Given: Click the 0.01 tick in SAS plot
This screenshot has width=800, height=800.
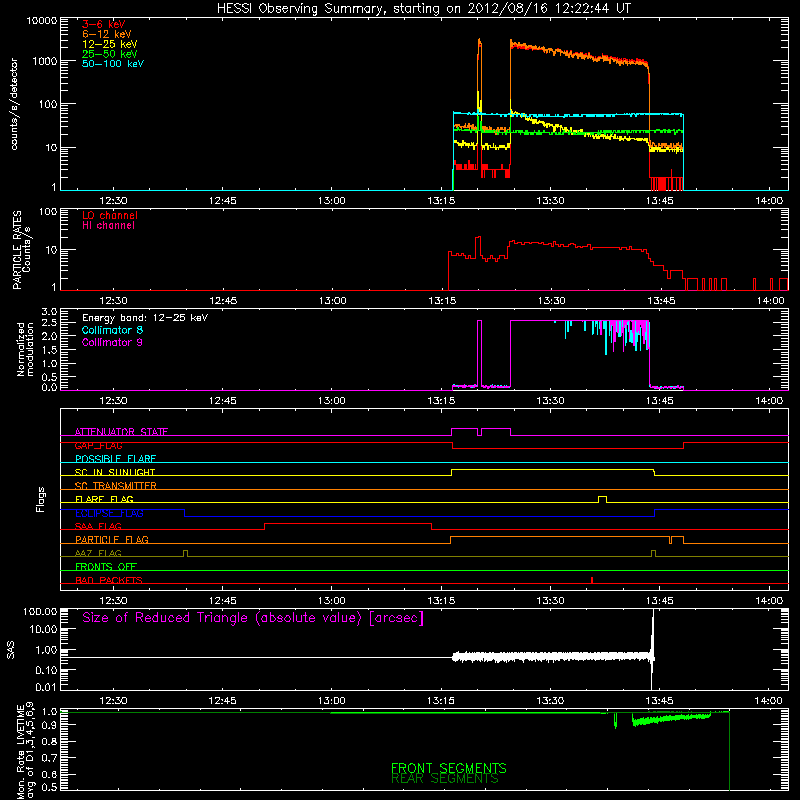Looking at the screenshot, I should (46, 687).
